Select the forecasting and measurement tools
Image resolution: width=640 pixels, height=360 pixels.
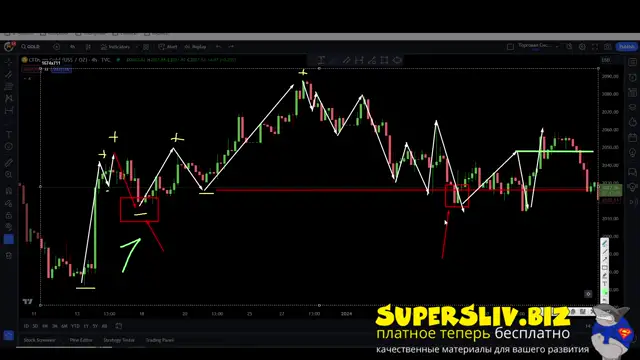click(x=9, y=111)
